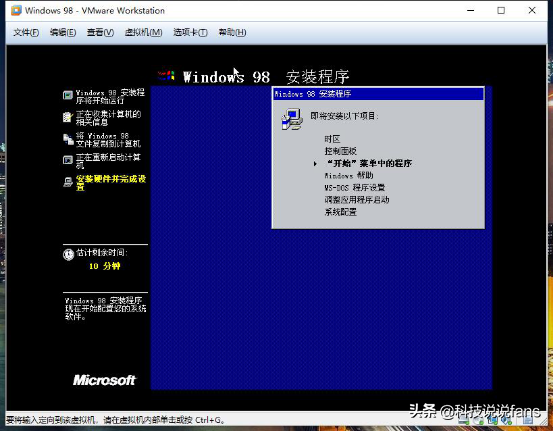Click the “开始”菜单中的程序 item

tap(369, 163)
